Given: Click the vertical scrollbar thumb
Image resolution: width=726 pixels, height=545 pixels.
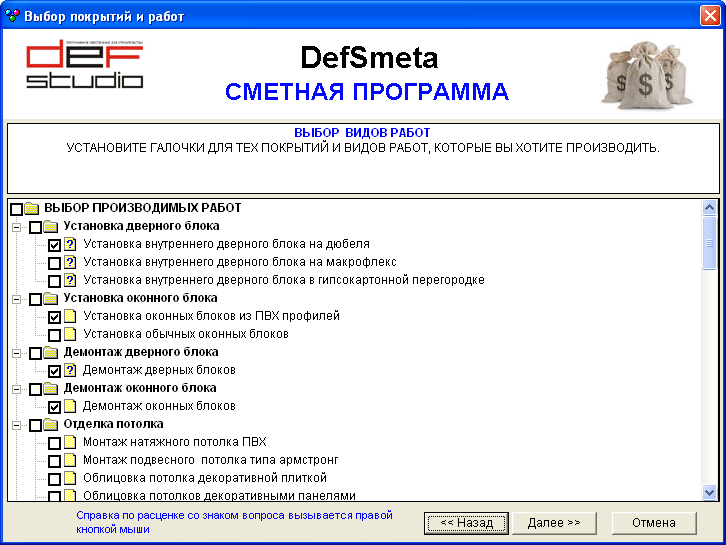Looking at the screenshot, I should click(x=709, y=243).
